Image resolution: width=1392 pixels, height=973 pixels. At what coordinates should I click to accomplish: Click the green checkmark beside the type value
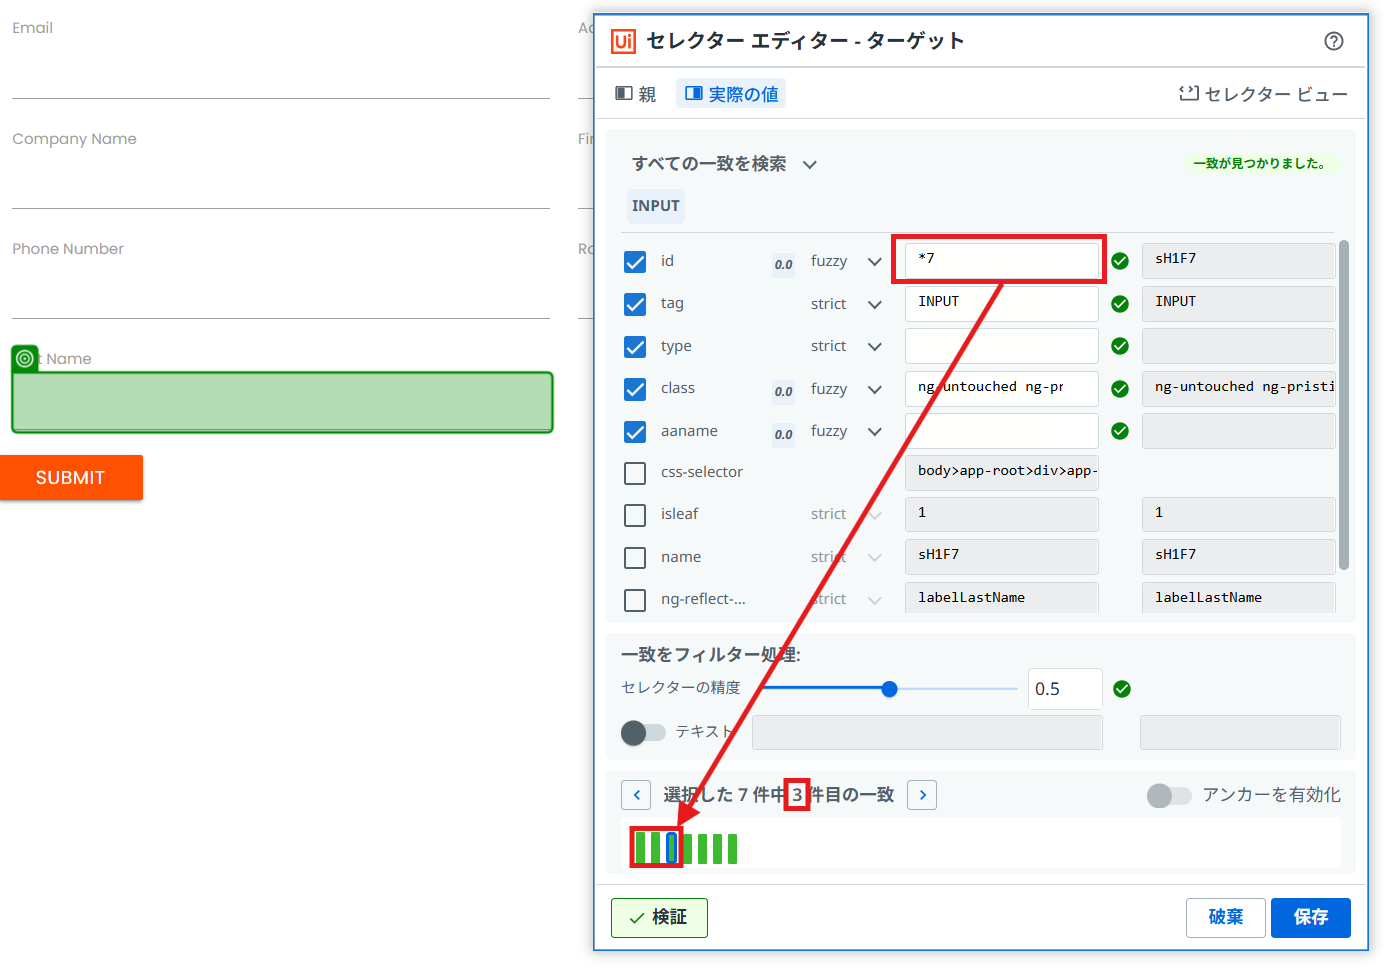pyautogui.click(x=1120, y=346)
